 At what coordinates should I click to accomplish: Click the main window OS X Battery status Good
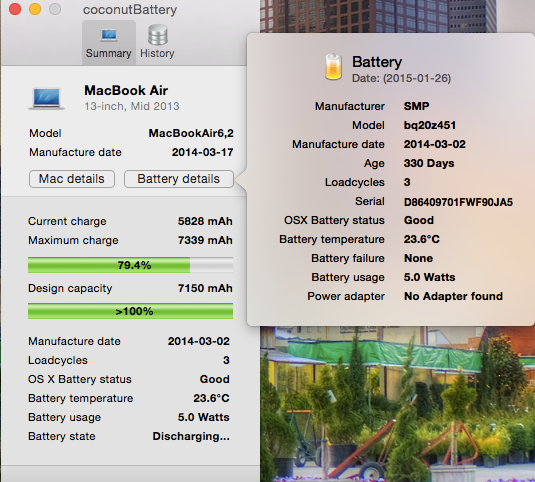click(215, 379)
